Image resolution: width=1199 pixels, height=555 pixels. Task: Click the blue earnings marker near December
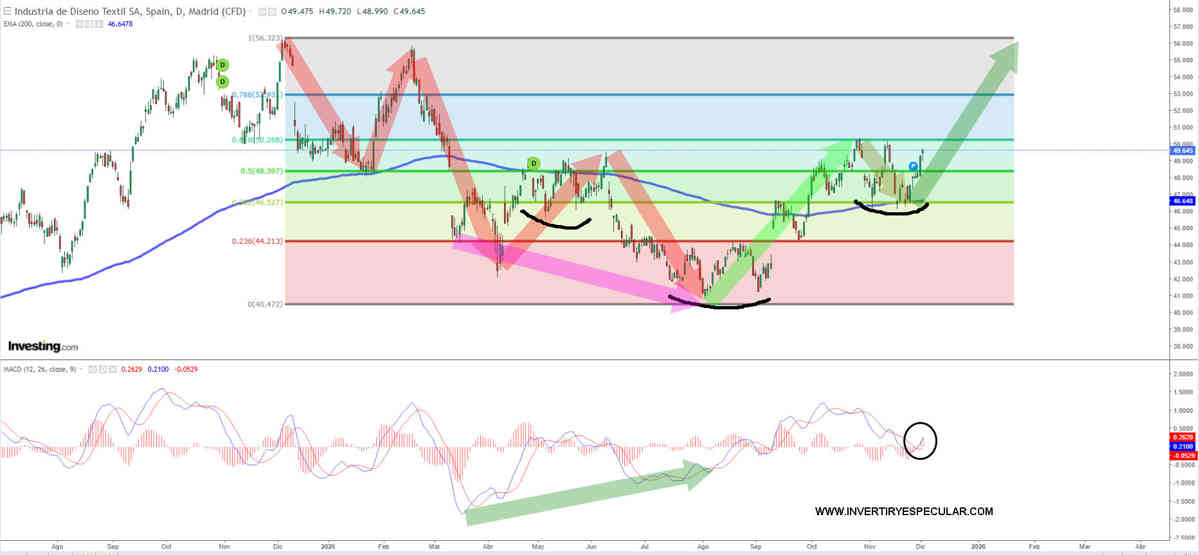(x=913, y=166)
